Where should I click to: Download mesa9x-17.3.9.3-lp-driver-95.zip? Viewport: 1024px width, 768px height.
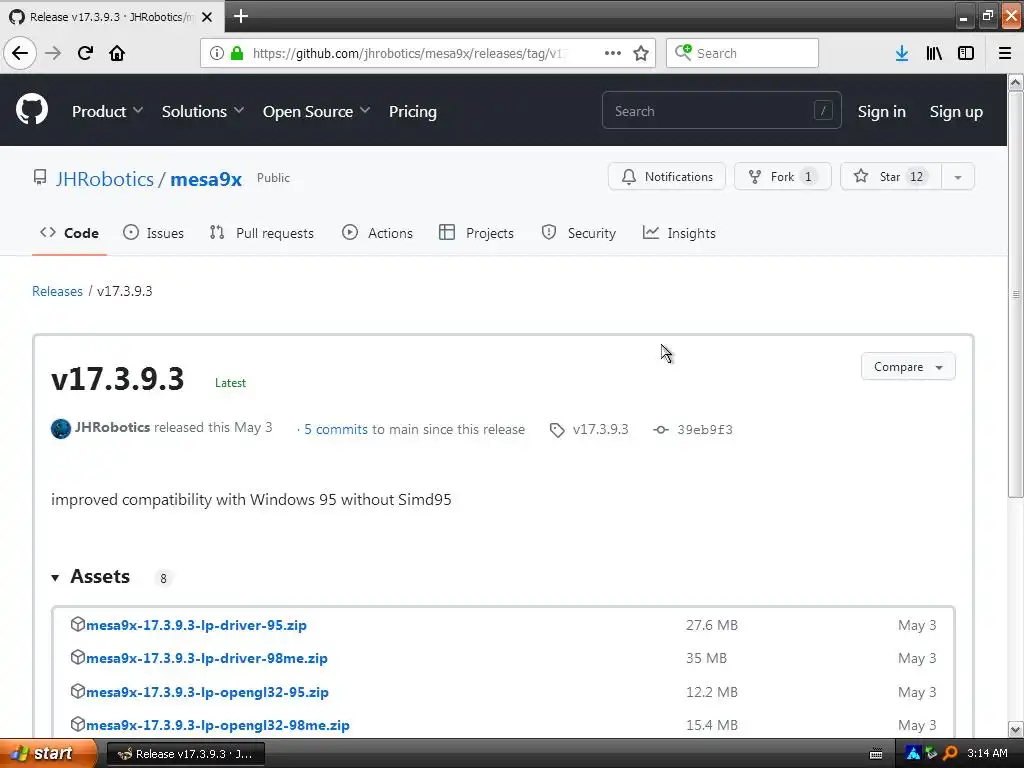pos(196,625)
